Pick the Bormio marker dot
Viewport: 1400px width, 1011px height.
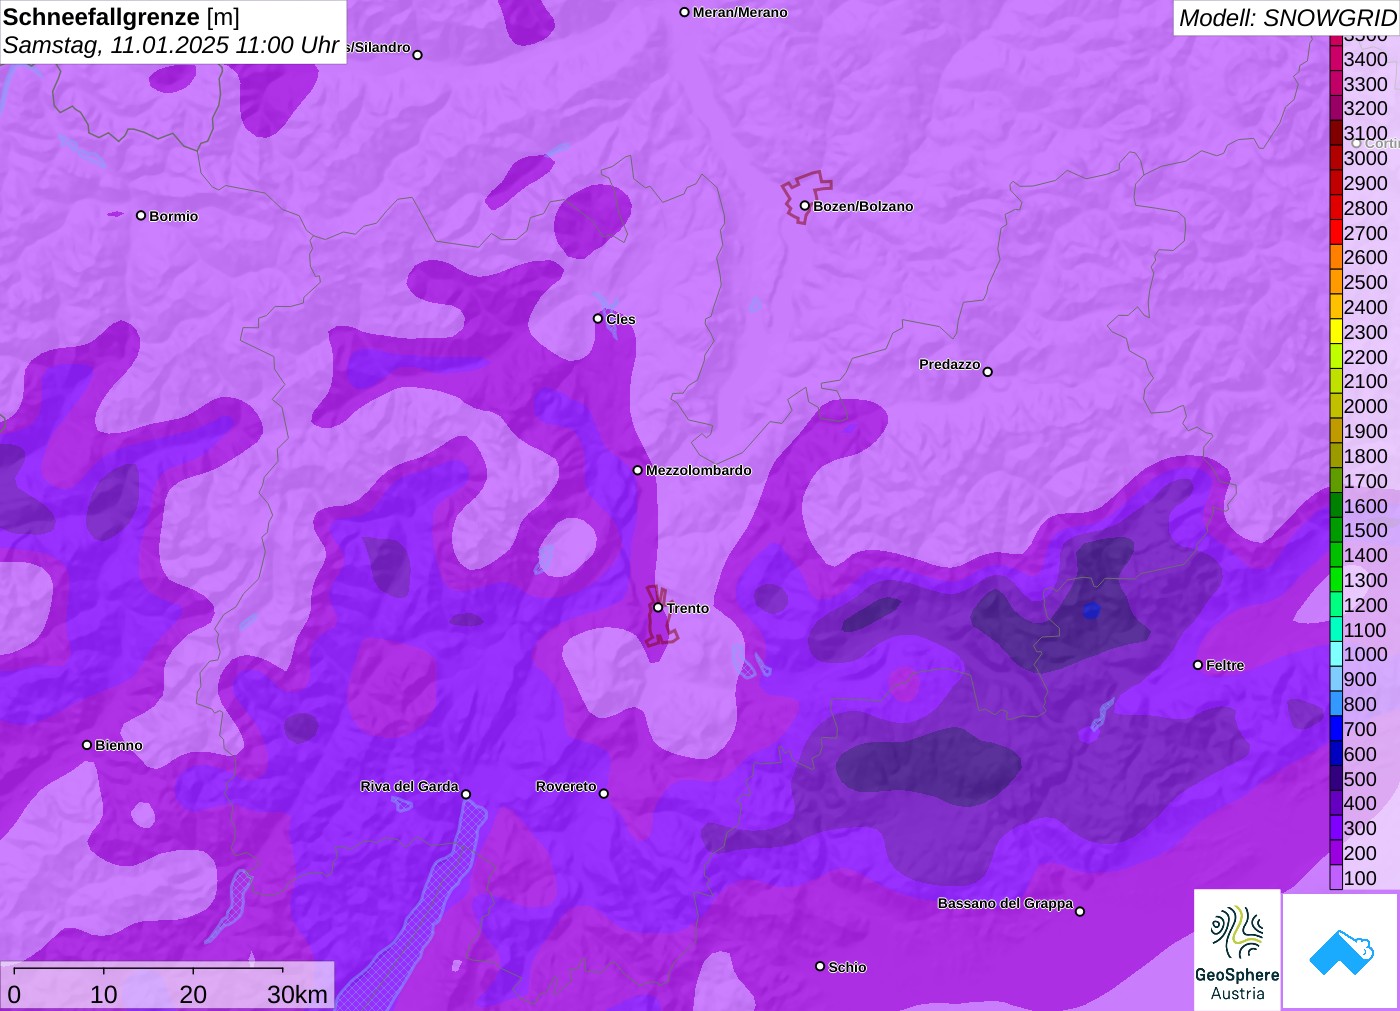coord(141,215)
